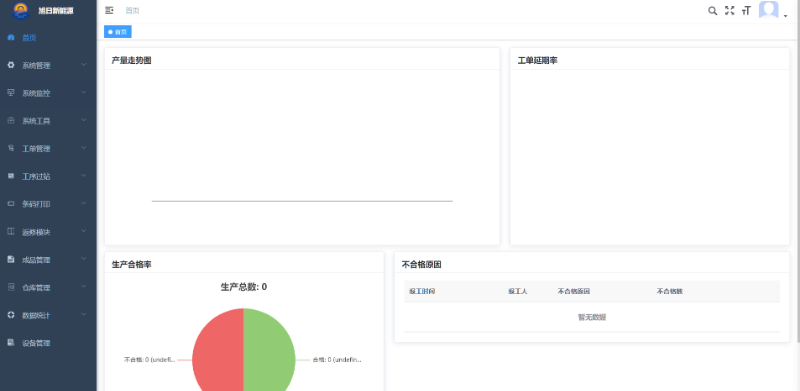Open the font size setting icon
Viewport: 800px width, 391px height.
tap(746, 11)
